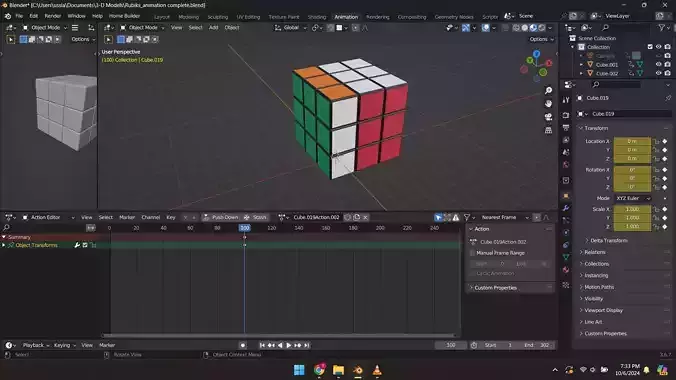The image size is (676, 380).
Task: Open Chrome from the Windows taskbar
Action: (x=319, y=370)
